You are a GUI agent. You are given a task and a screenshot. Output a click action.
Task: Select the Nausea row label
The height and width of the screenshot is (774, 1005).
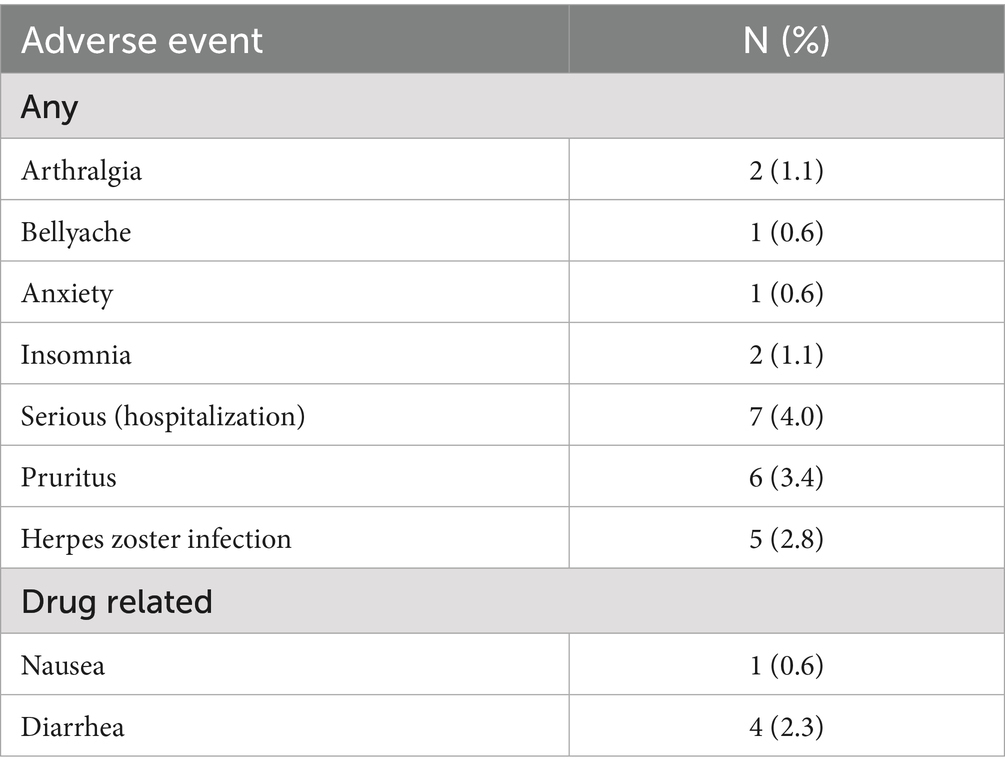click(63, 664)
